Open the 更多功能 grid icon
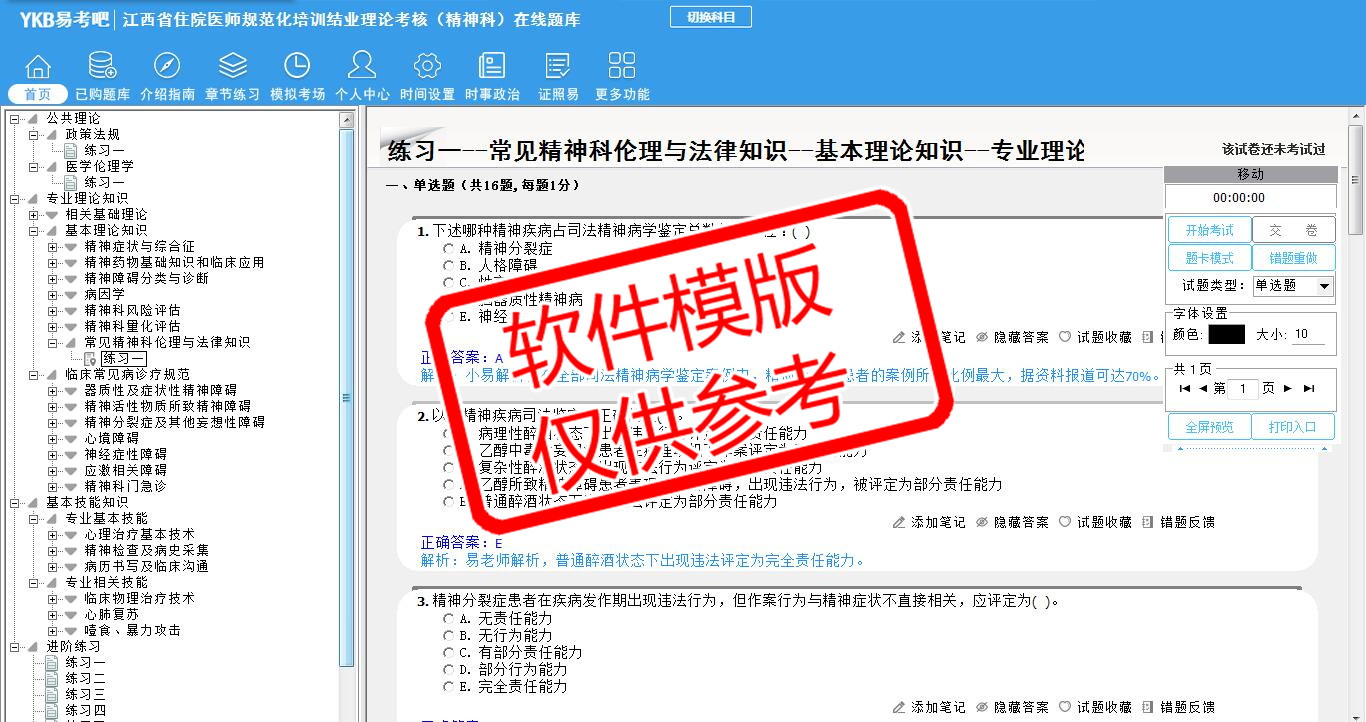This screenshot has height=722, width=1366. [x=622, y=67]
